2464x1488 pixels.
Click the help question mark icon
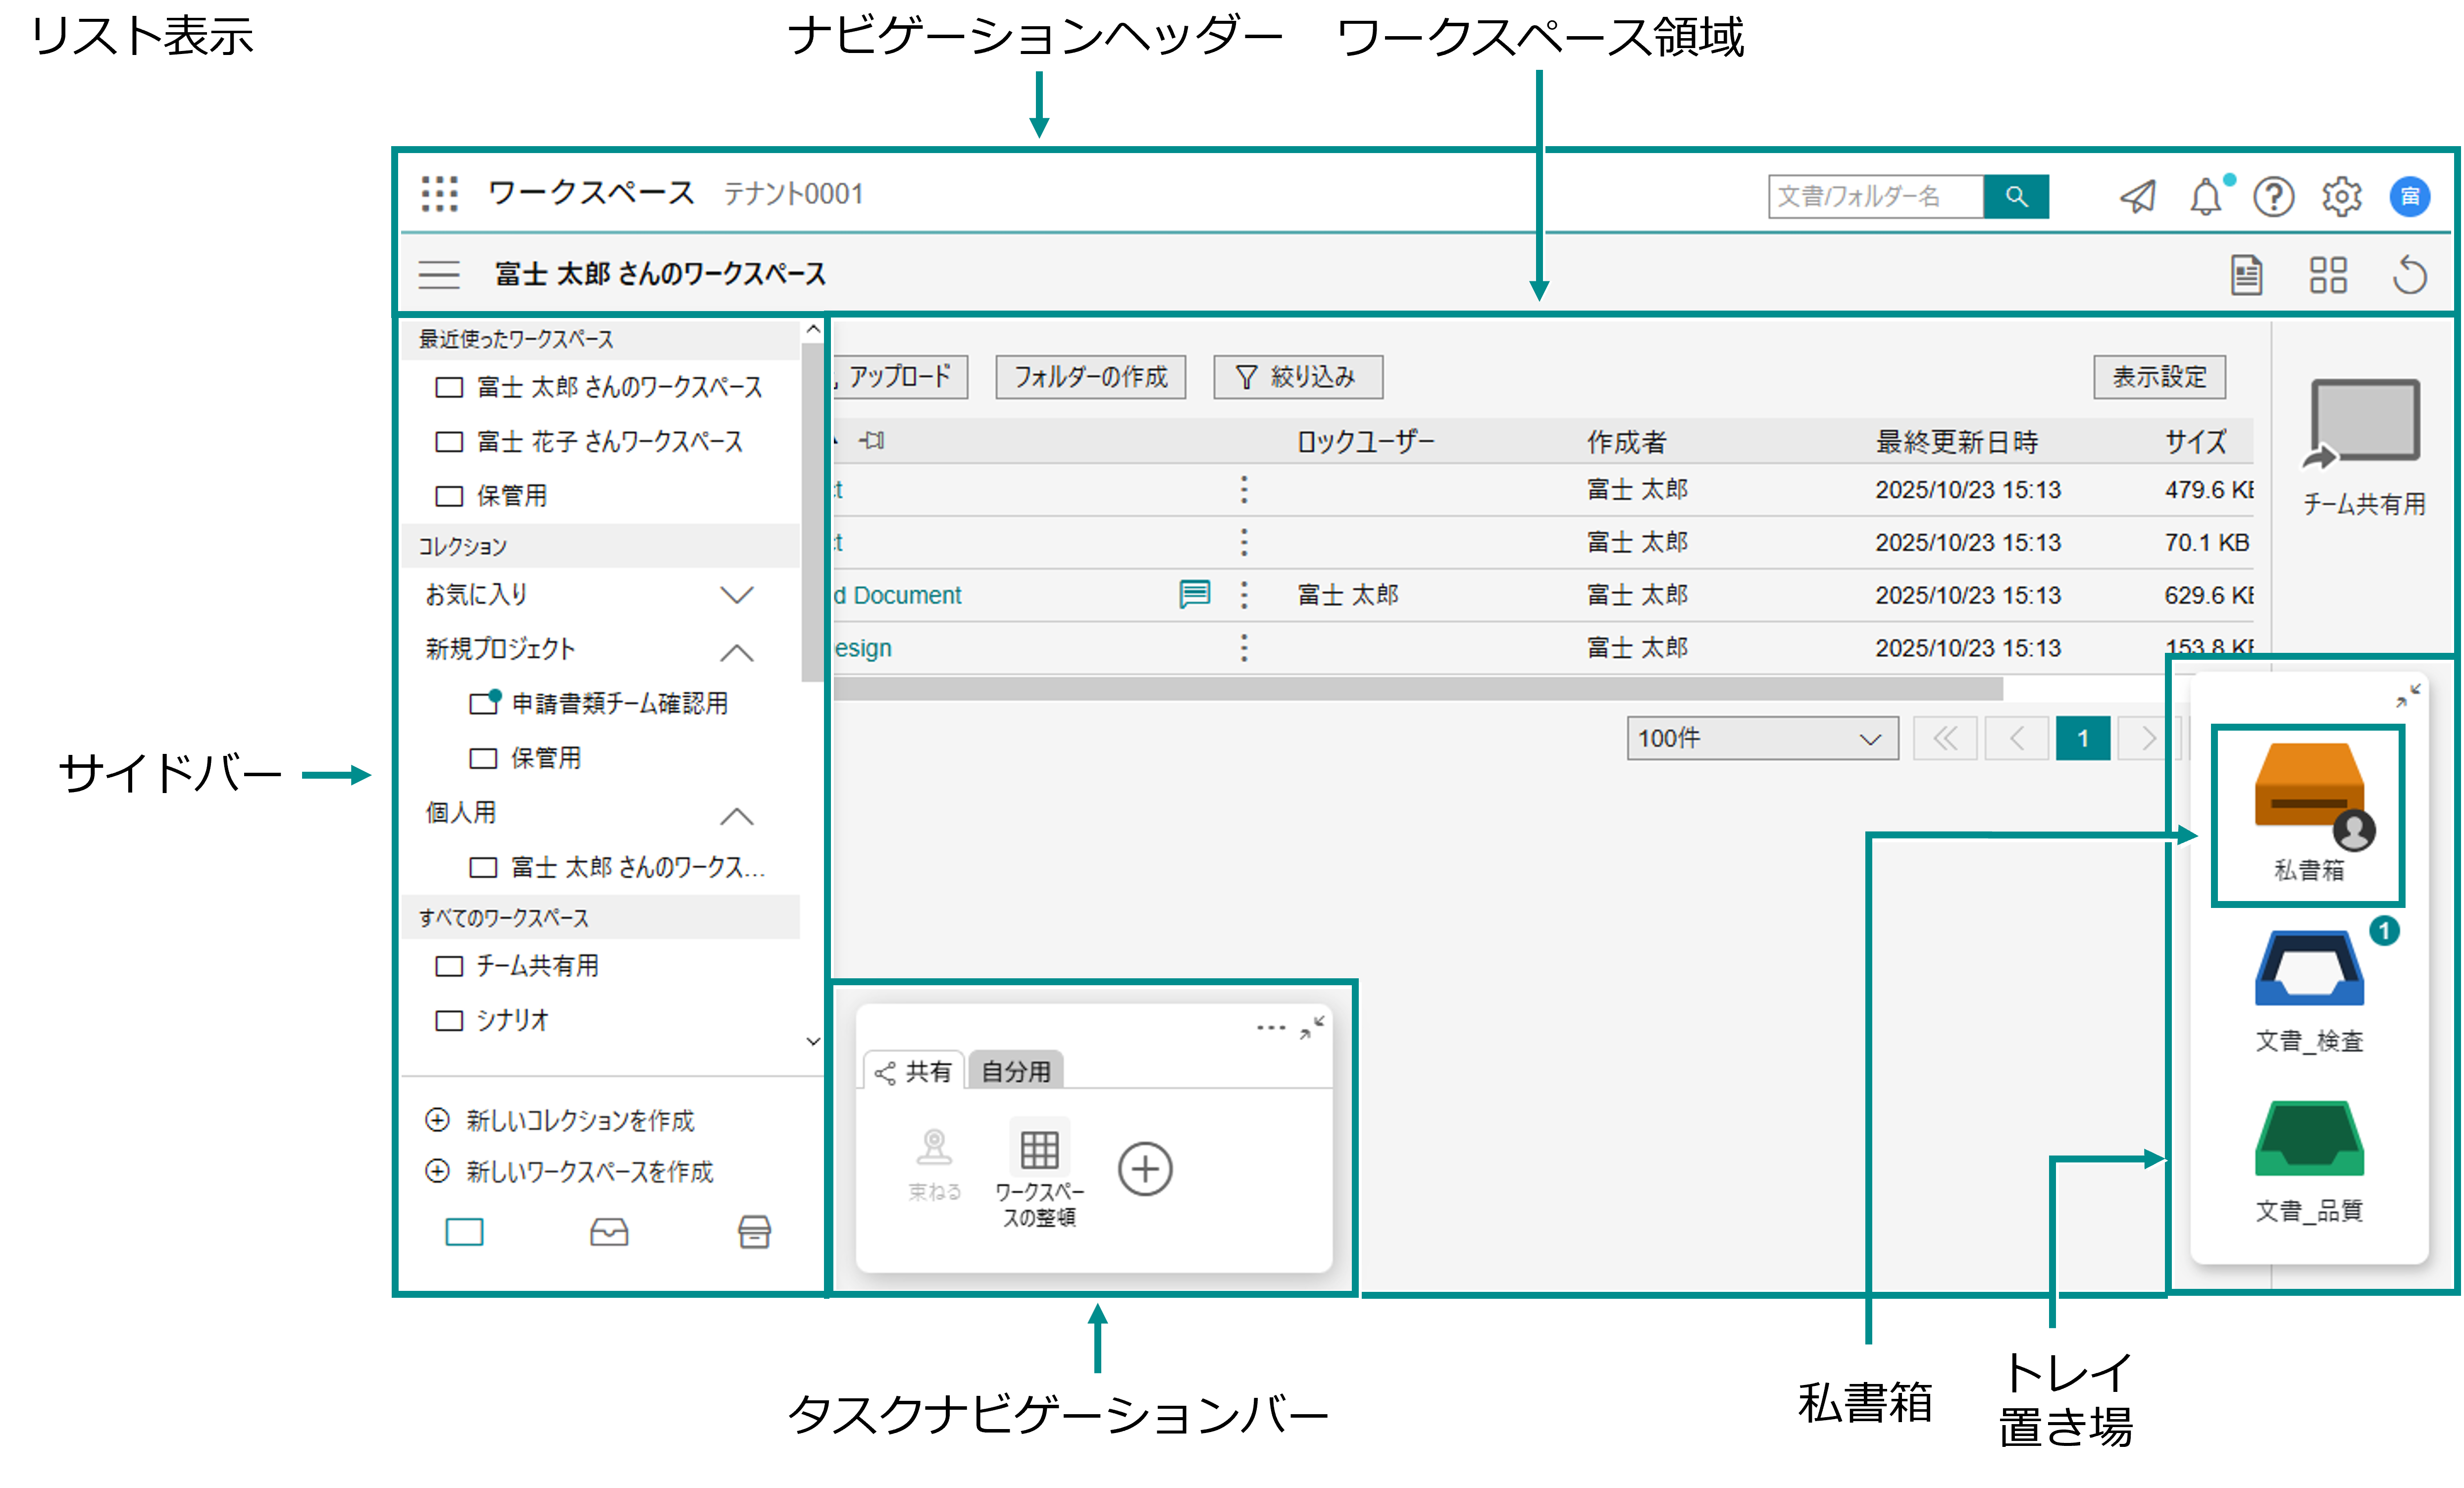(2273, 197)
